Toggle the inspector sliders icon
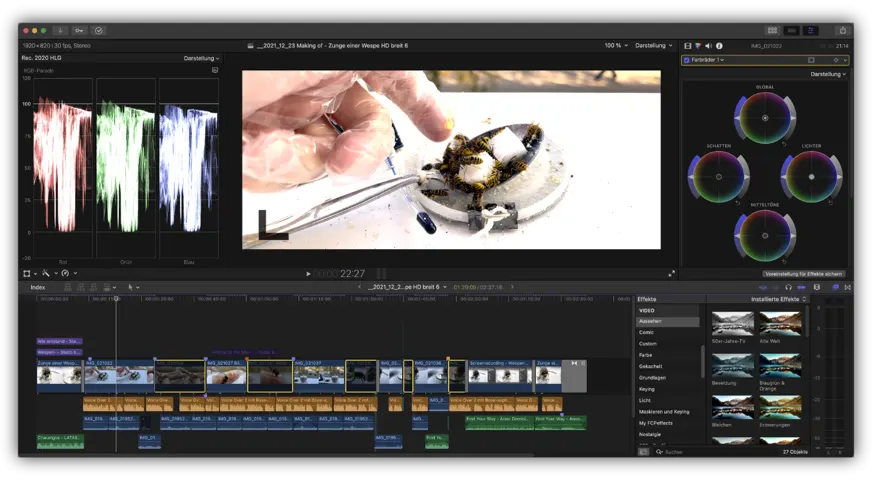The width and height of the screenshot is (872, 480). (811, 31)
